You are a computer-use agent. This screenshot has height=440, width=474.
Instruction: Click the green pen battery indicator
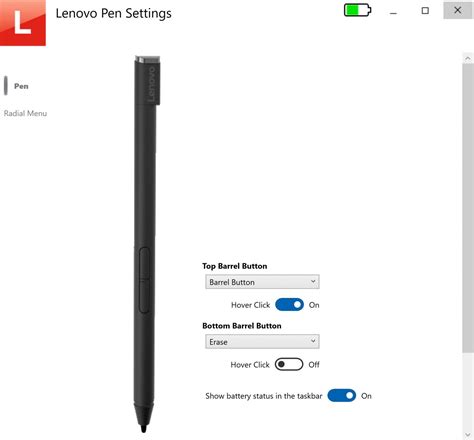pos(357,10)
